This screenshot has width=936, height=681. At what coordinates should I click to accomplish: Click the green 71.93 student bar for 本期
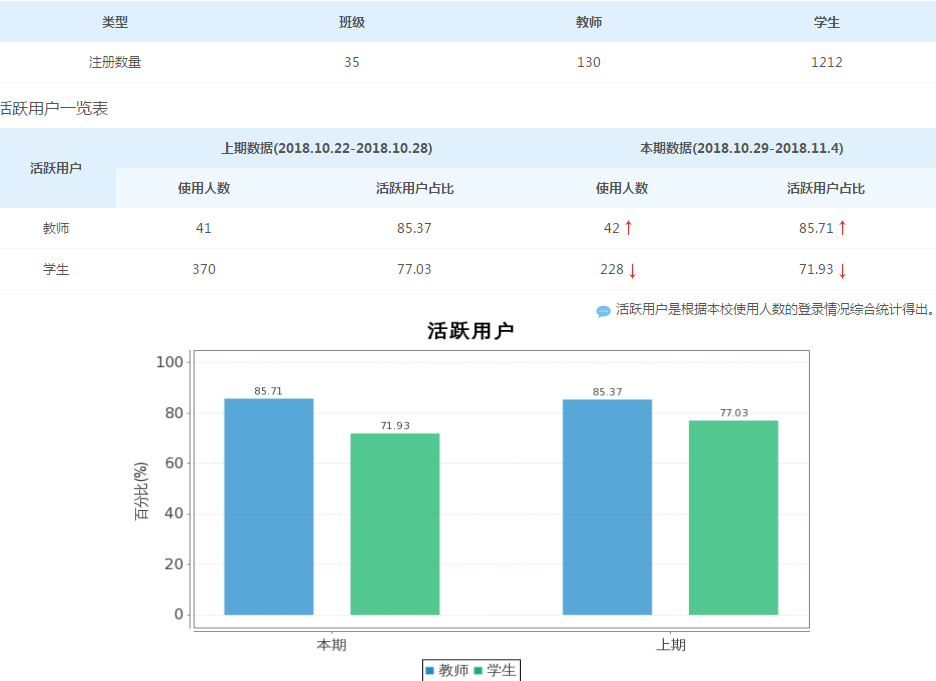[x=395, y=523]
